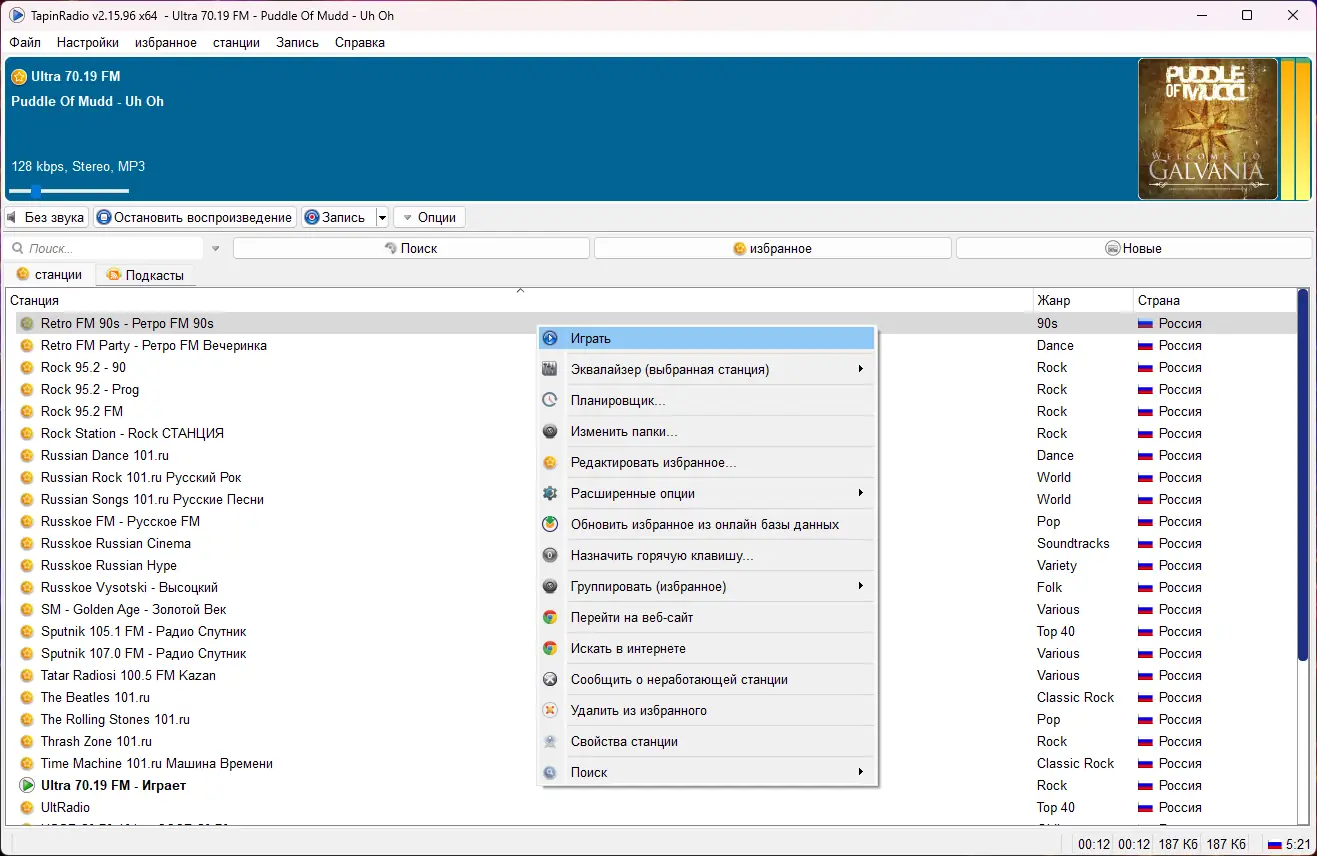Choose Играть in the context menu
Viewport: 1317px width, 856px height.
707,339
